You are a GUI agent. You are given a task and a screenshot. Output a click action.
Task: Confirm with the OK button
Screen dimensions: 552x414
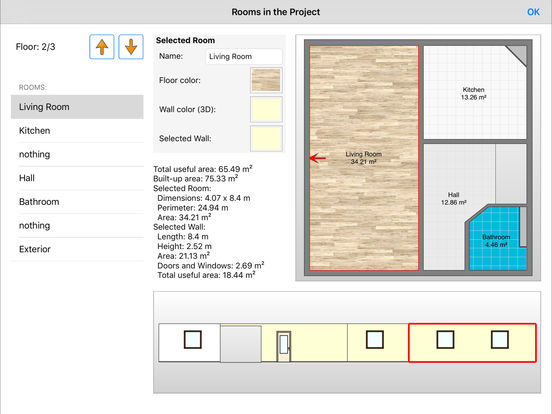[x=533, y=12]
